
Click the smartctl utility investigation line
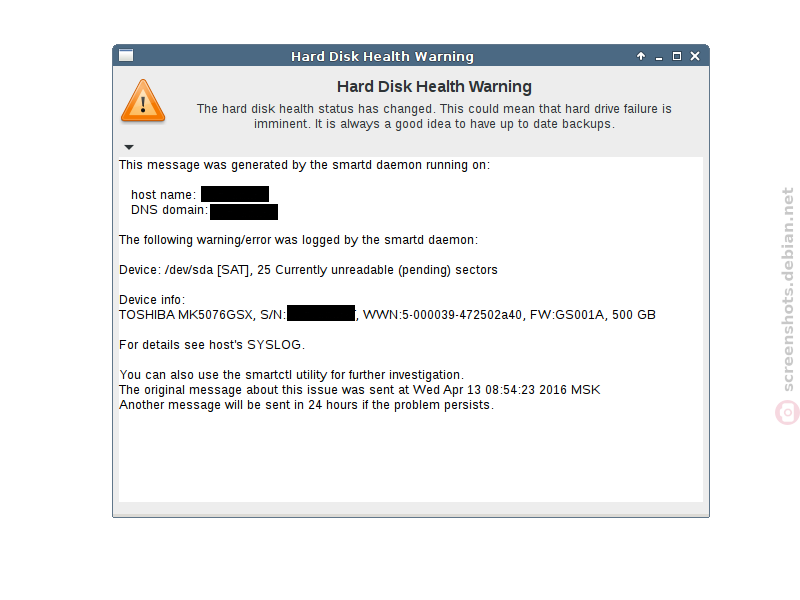pos(291,375)
